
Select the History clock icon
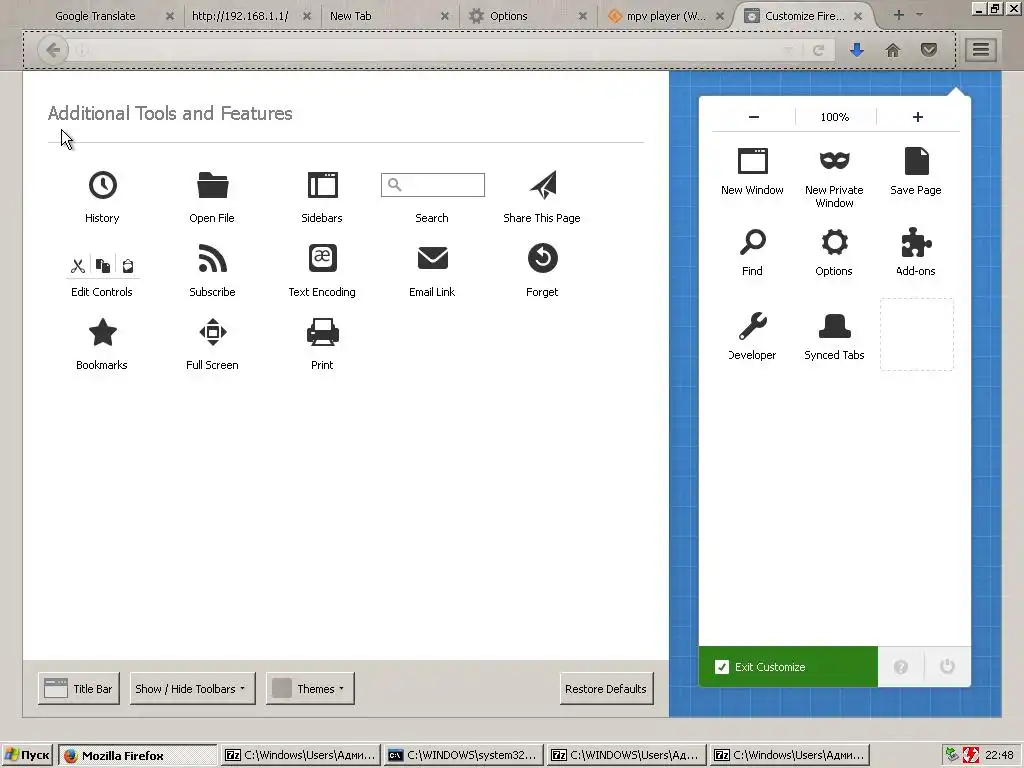pos(103,185)
